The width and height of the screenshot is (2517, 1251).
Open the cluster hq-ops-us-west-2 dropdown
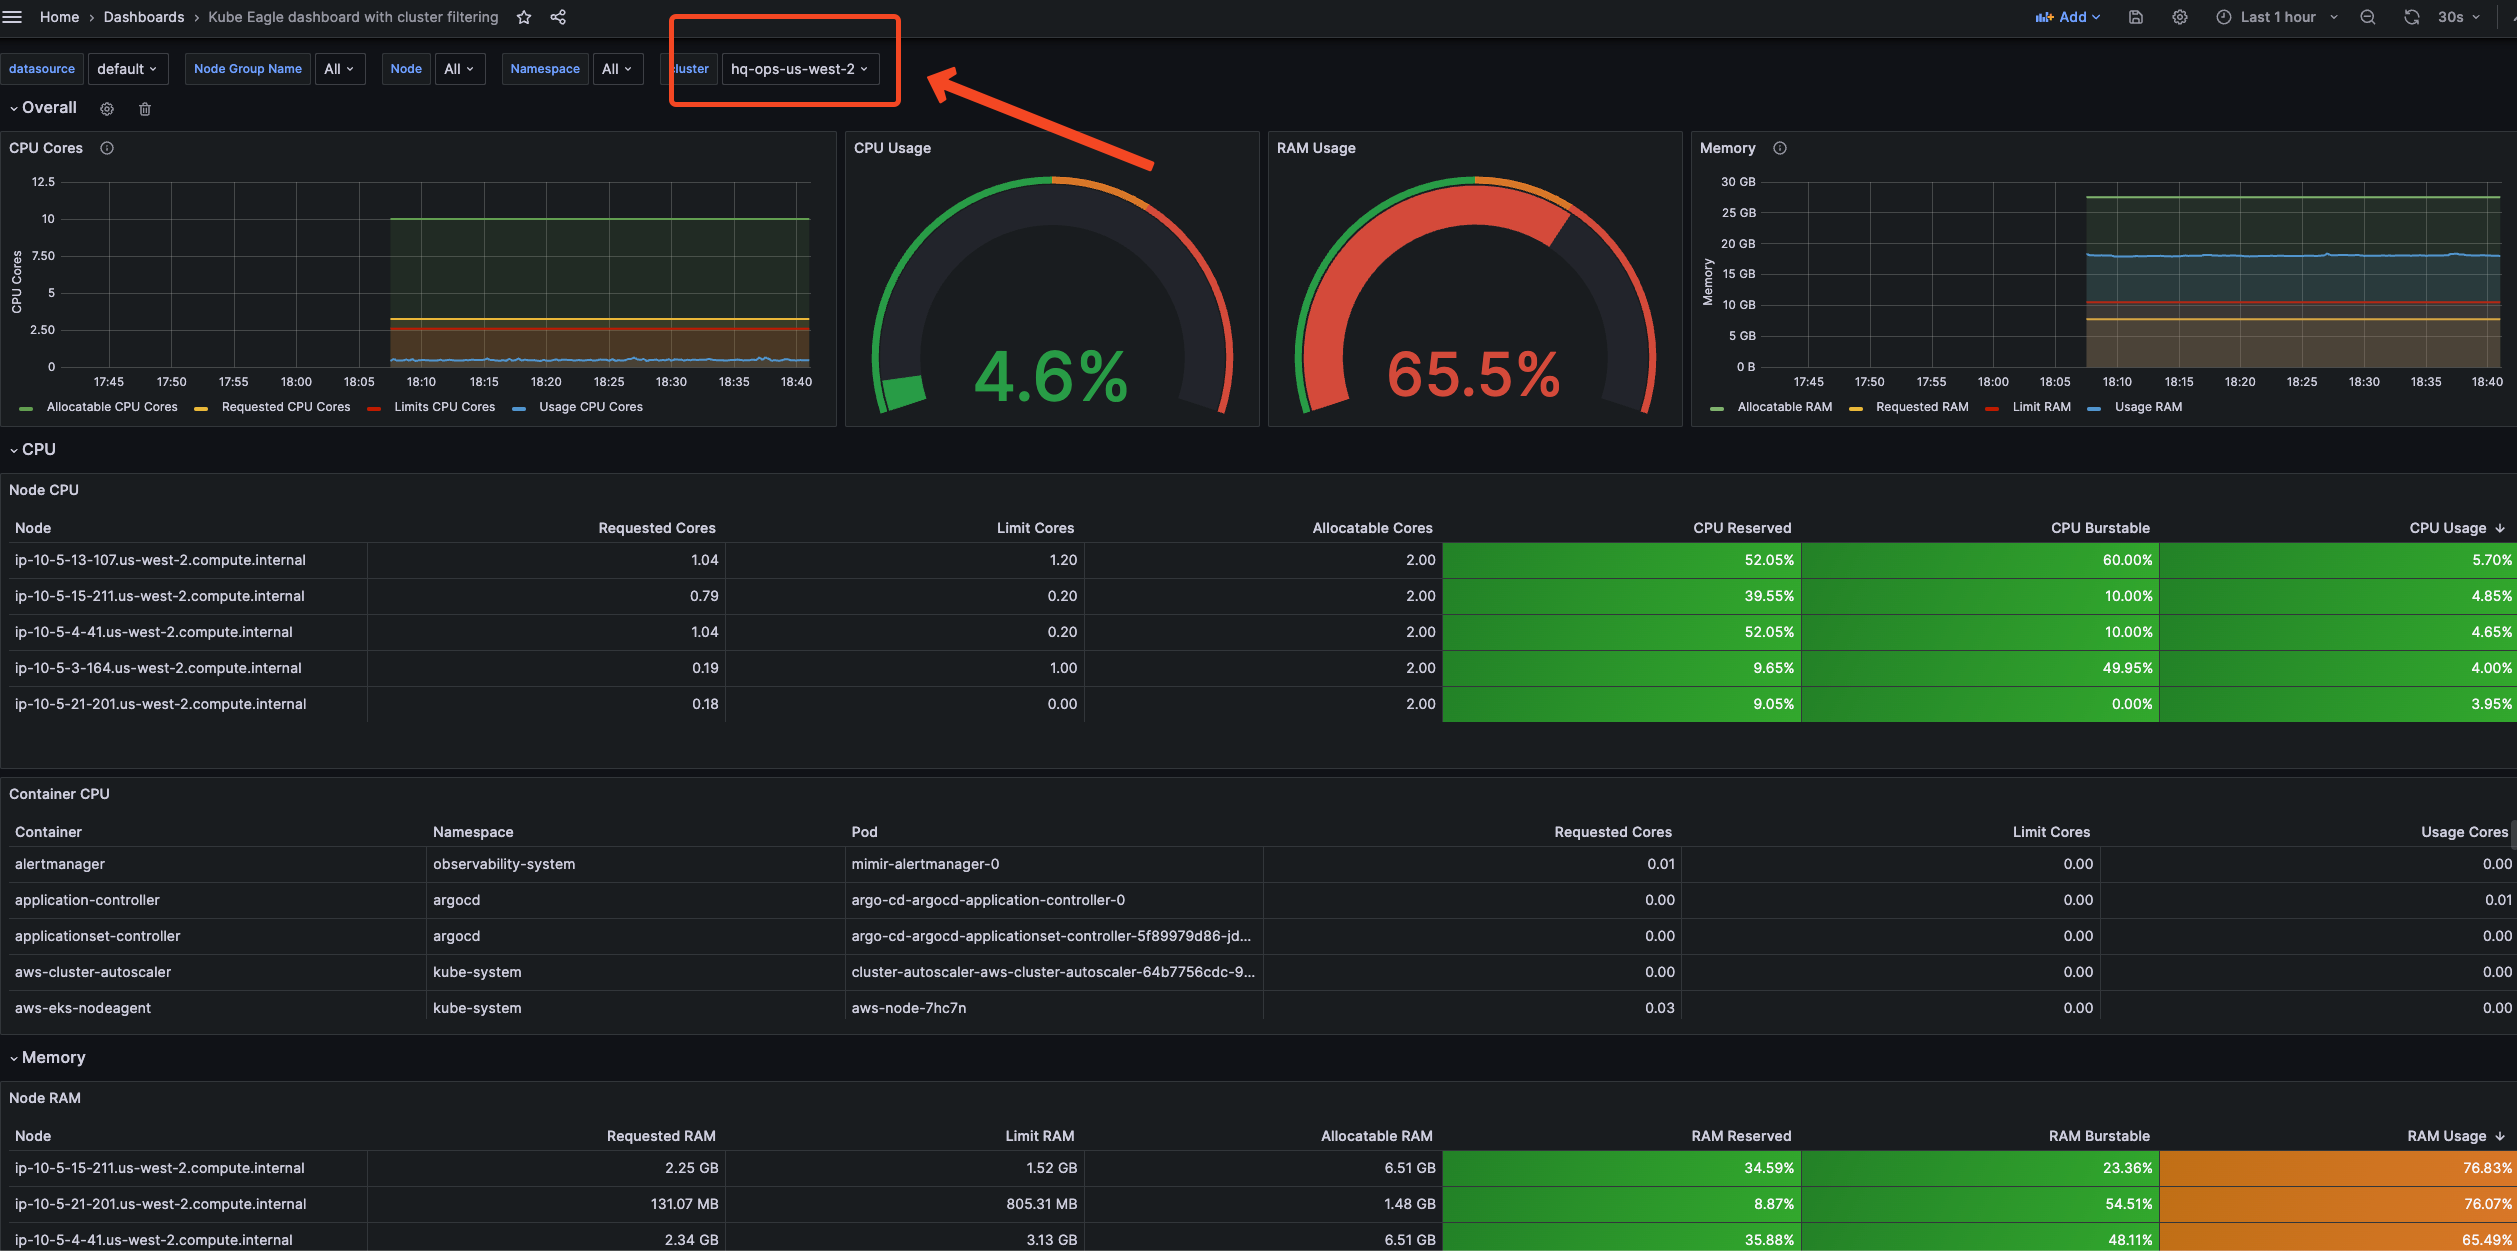[x=799, y=69]
